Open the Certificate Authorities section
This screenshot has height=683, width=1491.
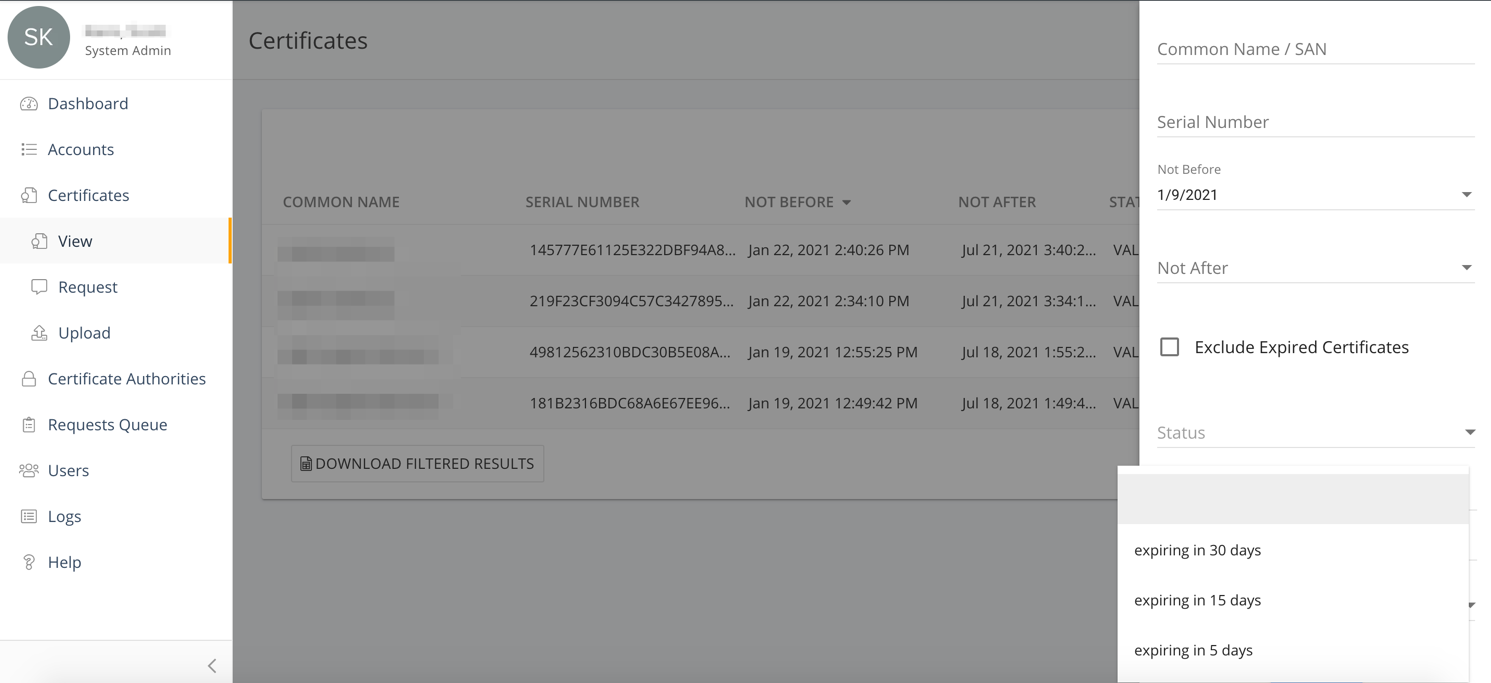click(127, 379)
